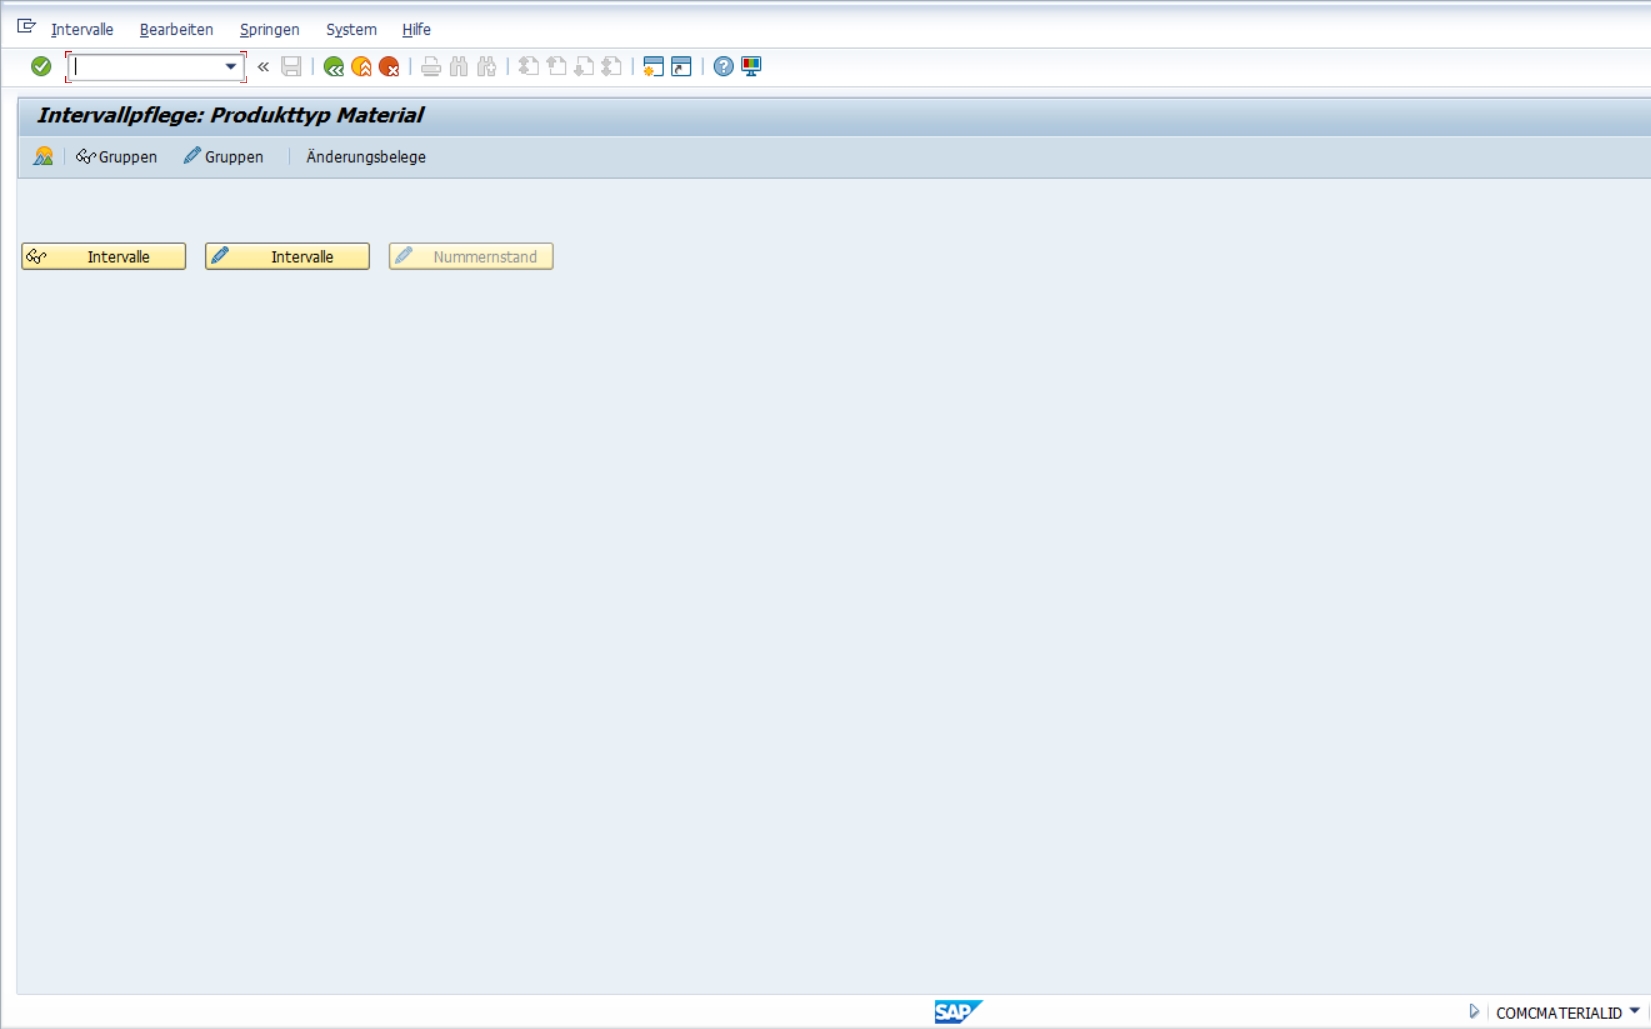The height and width of the screenshot is (1029, 1651).
Task: Click the Customize Local Layout monitor icon
Action: tap(751, 67)
